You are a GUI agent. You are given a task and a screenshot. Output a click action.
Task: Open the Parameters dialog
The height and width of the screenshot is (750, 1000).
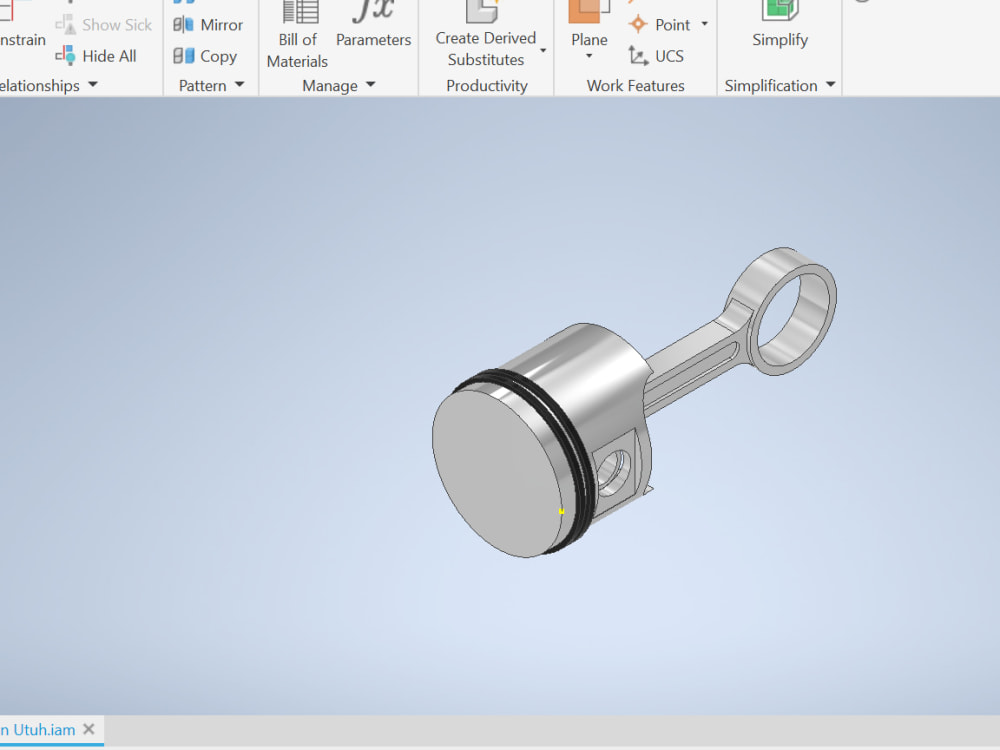[373, 25]
